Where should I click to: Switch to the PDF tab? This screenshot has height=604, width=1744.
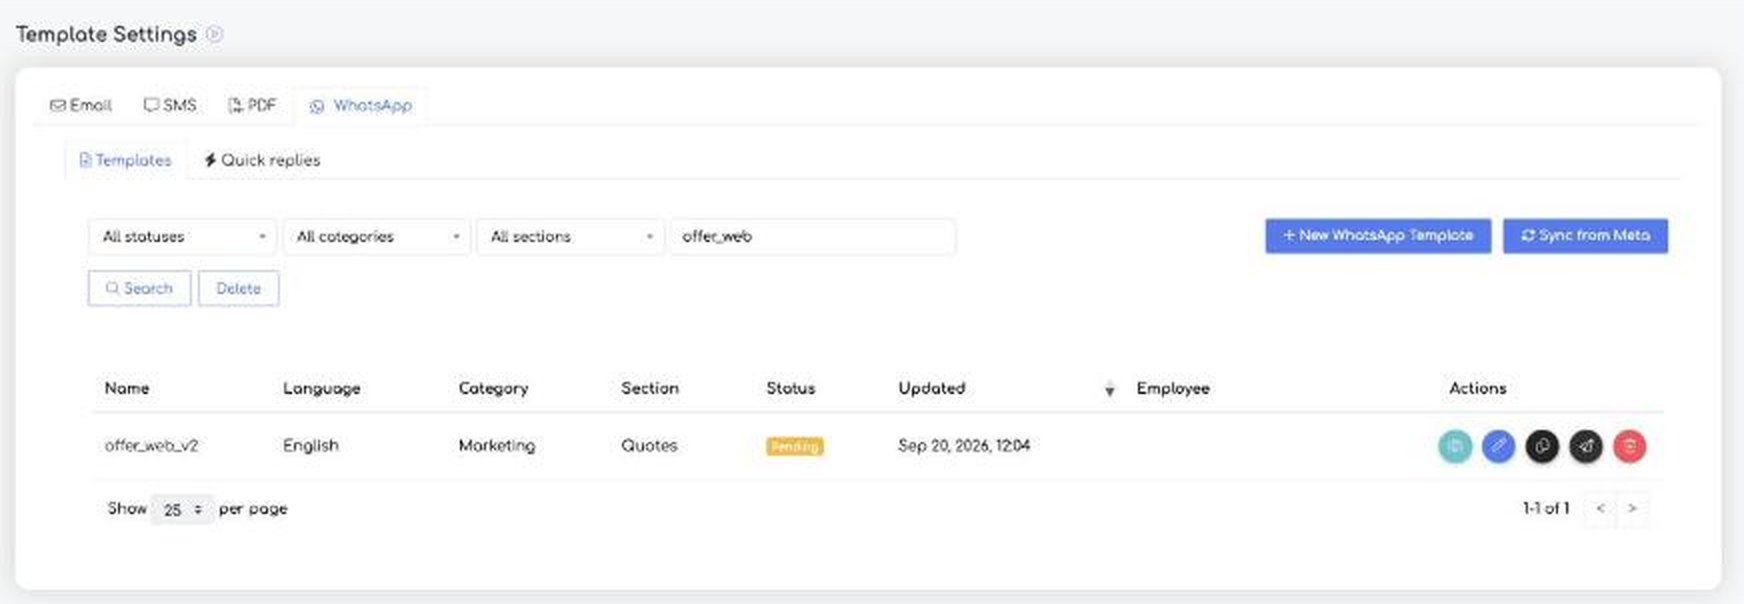(252, 105)
